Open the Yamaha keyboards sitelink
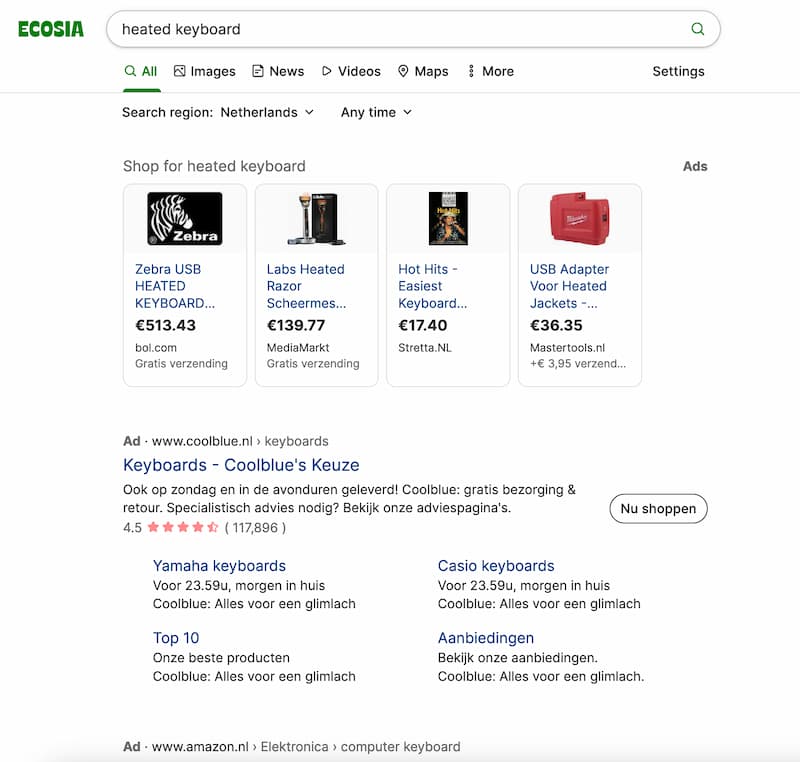The image size is (800, 762). 219,566
